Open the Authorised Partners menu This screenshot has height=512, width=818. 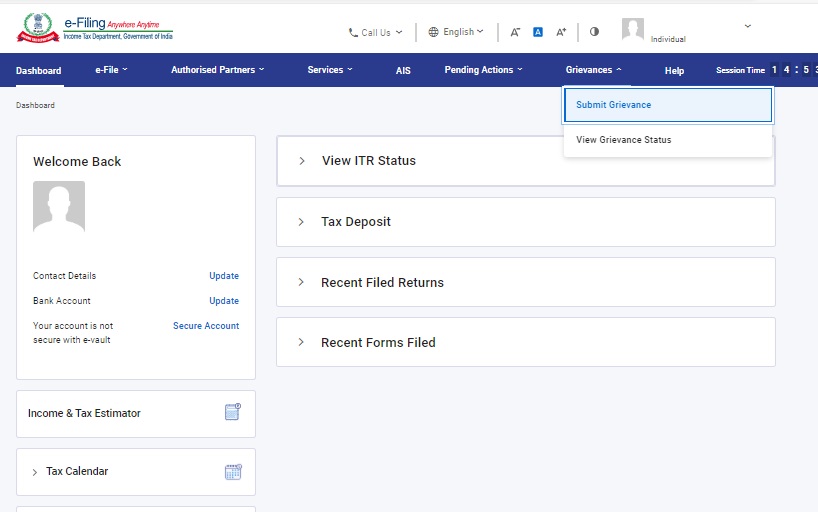click(218, 70)
